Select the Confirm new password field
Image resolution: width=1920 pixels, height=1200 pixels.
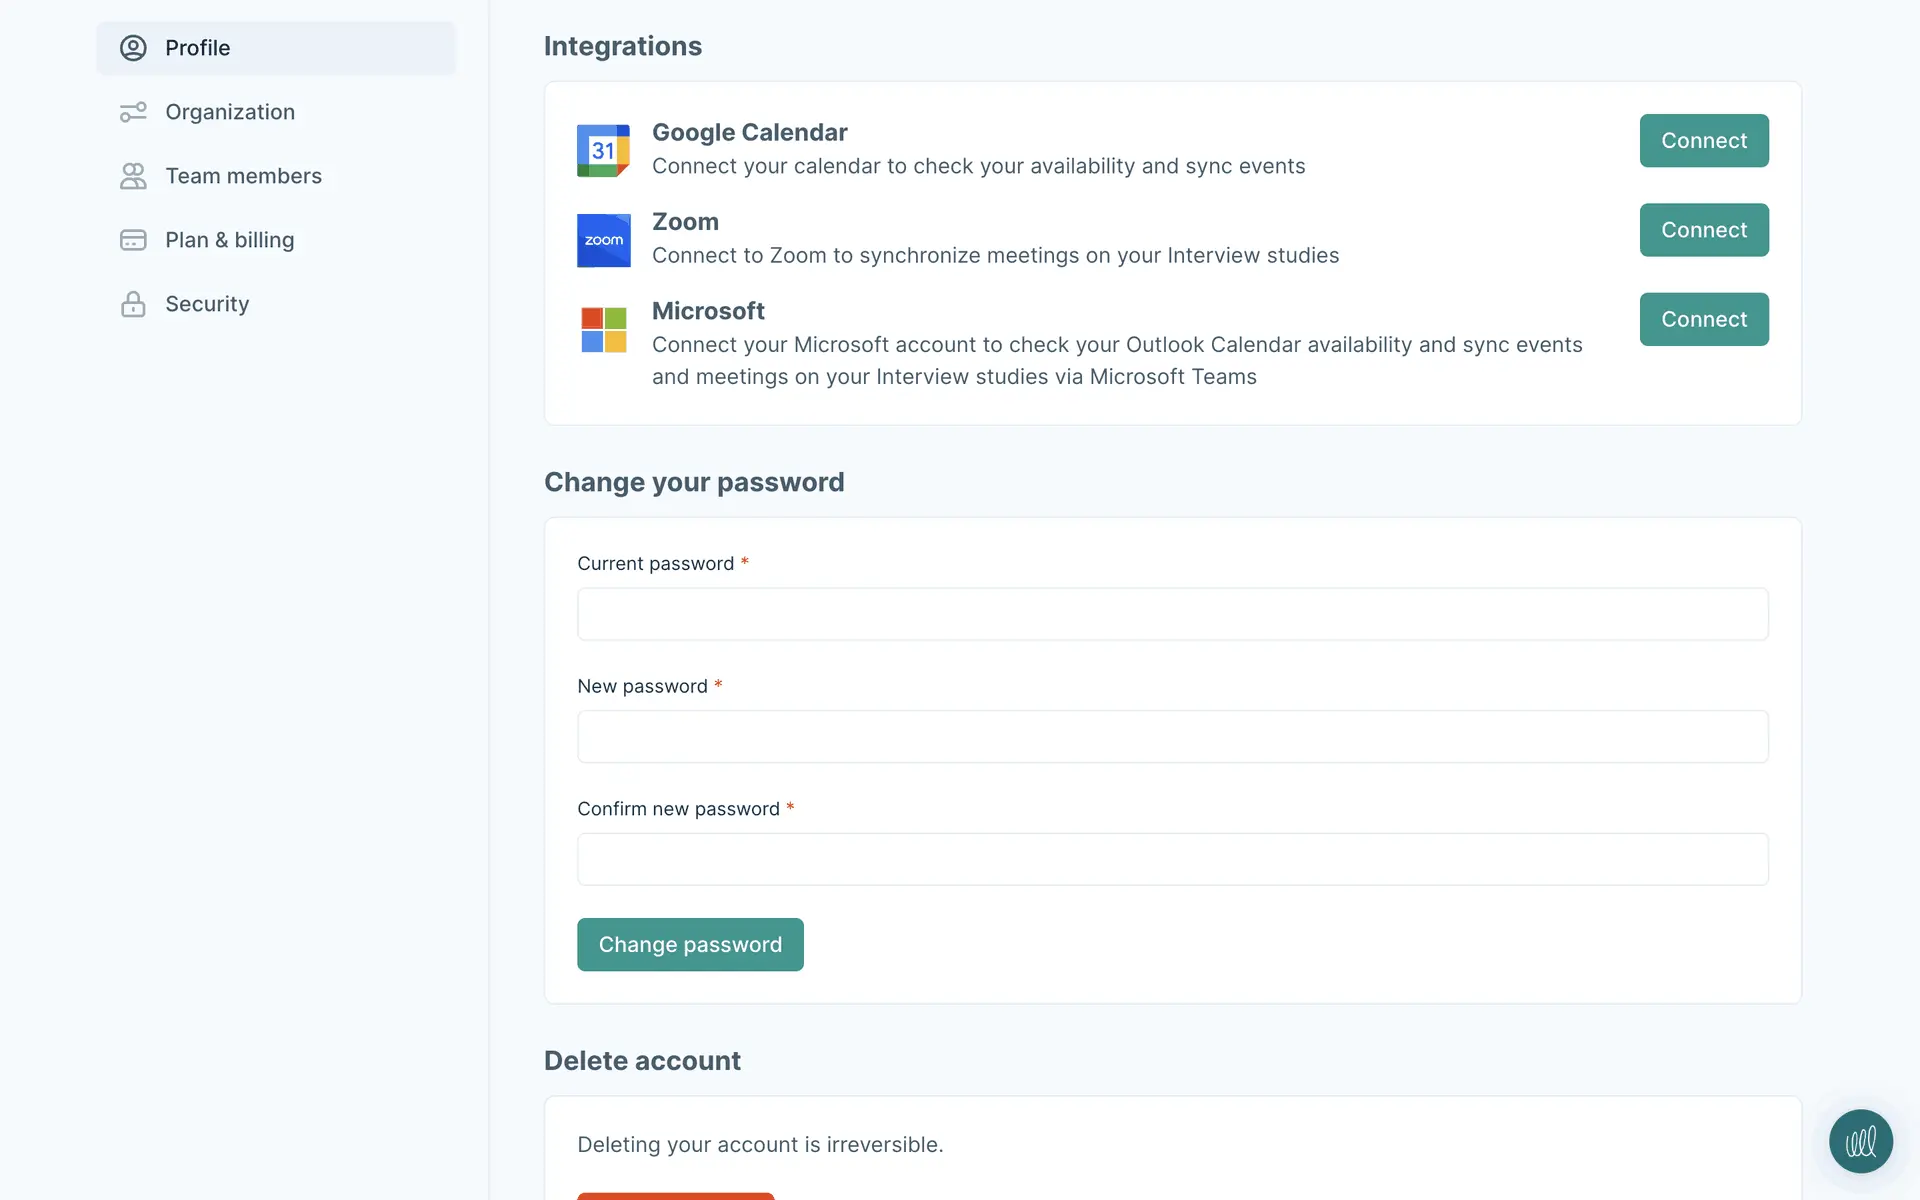point(1172,859)
